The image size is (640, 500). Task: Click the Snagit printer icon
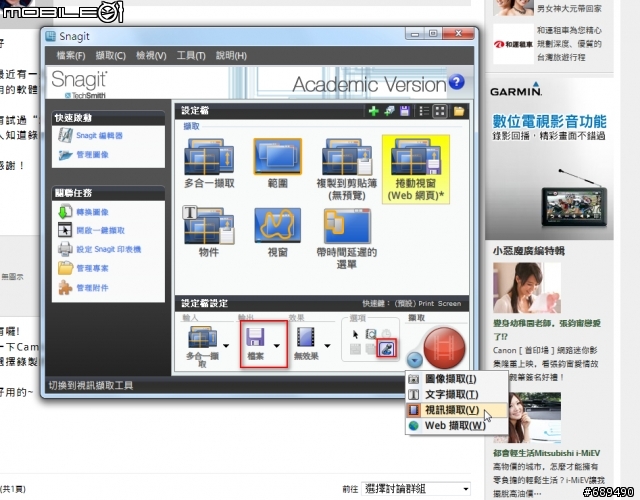65,249
